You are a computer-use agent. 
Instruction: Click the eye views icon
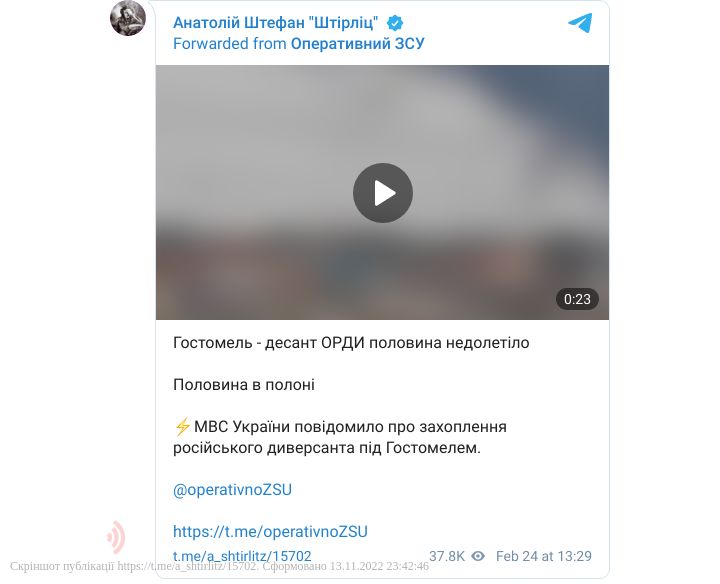(x=478, y=556)
